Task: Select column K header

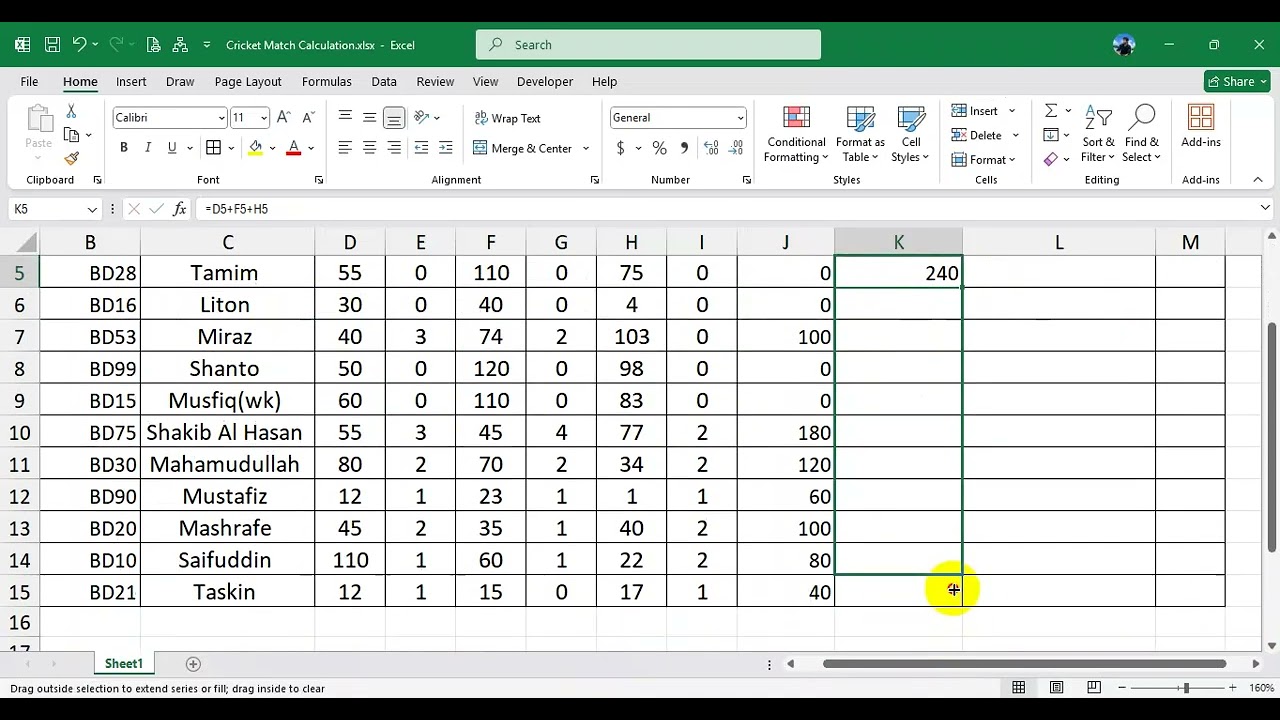Action: [898, 242]
